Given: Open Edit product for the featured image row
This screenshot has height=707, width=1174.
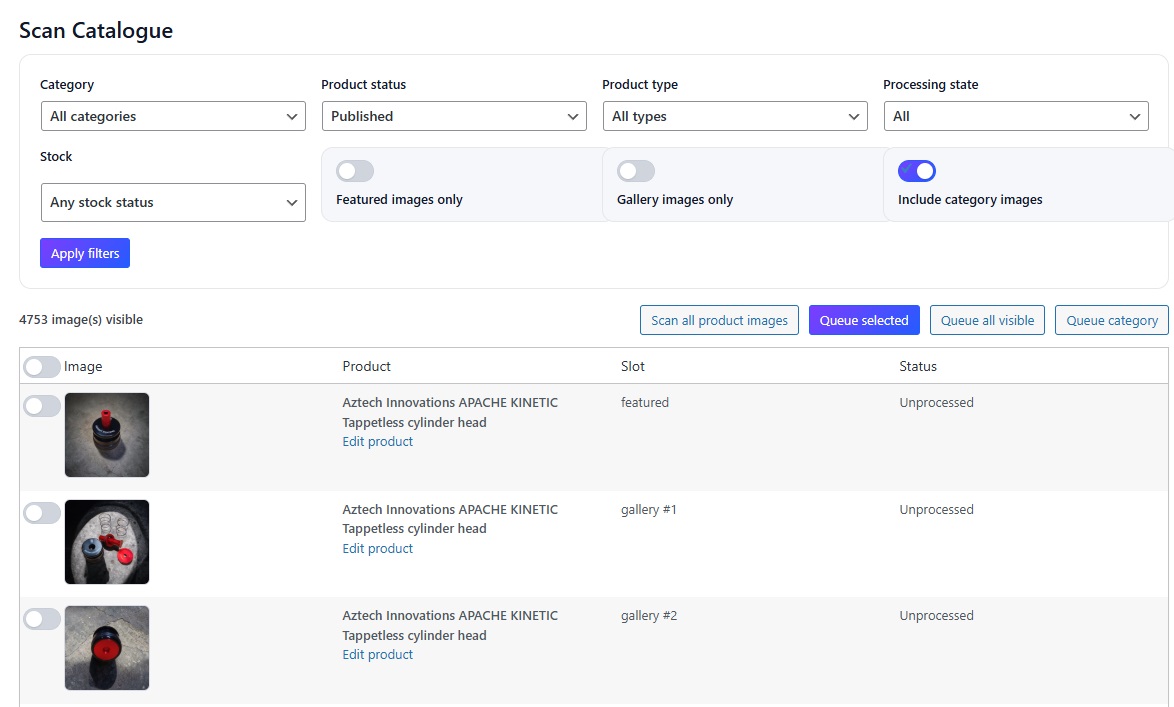Looking at the screenshot, I should (x=377, y=441).
